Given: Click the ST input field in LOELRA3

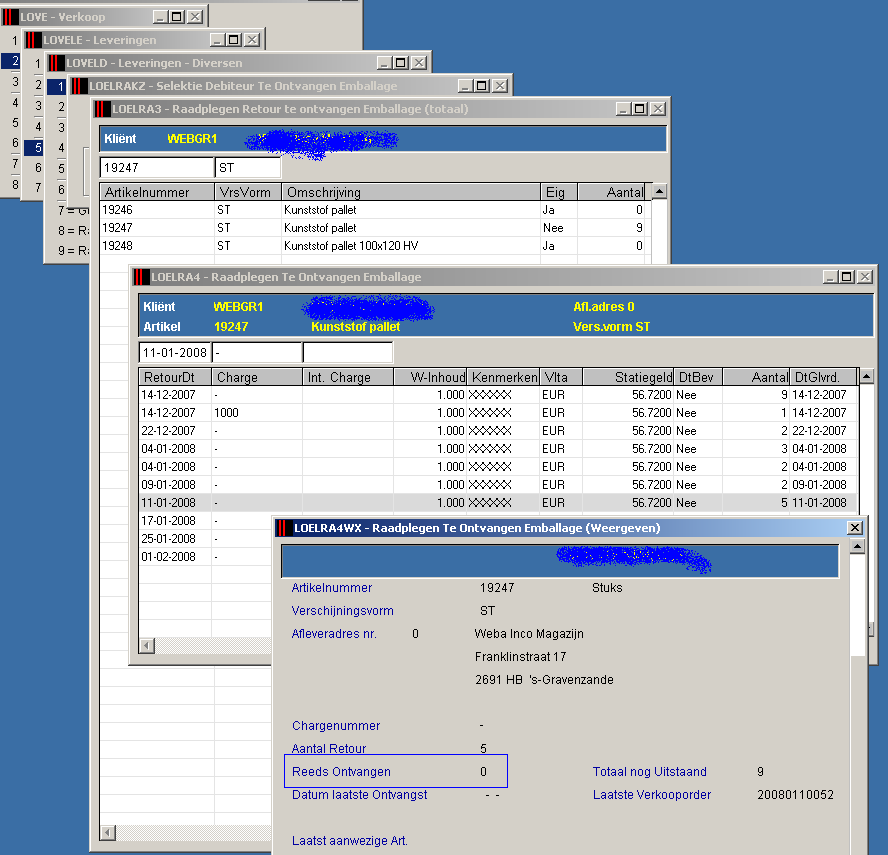Looking at the screenshot, I should click(x=248, y=168).
